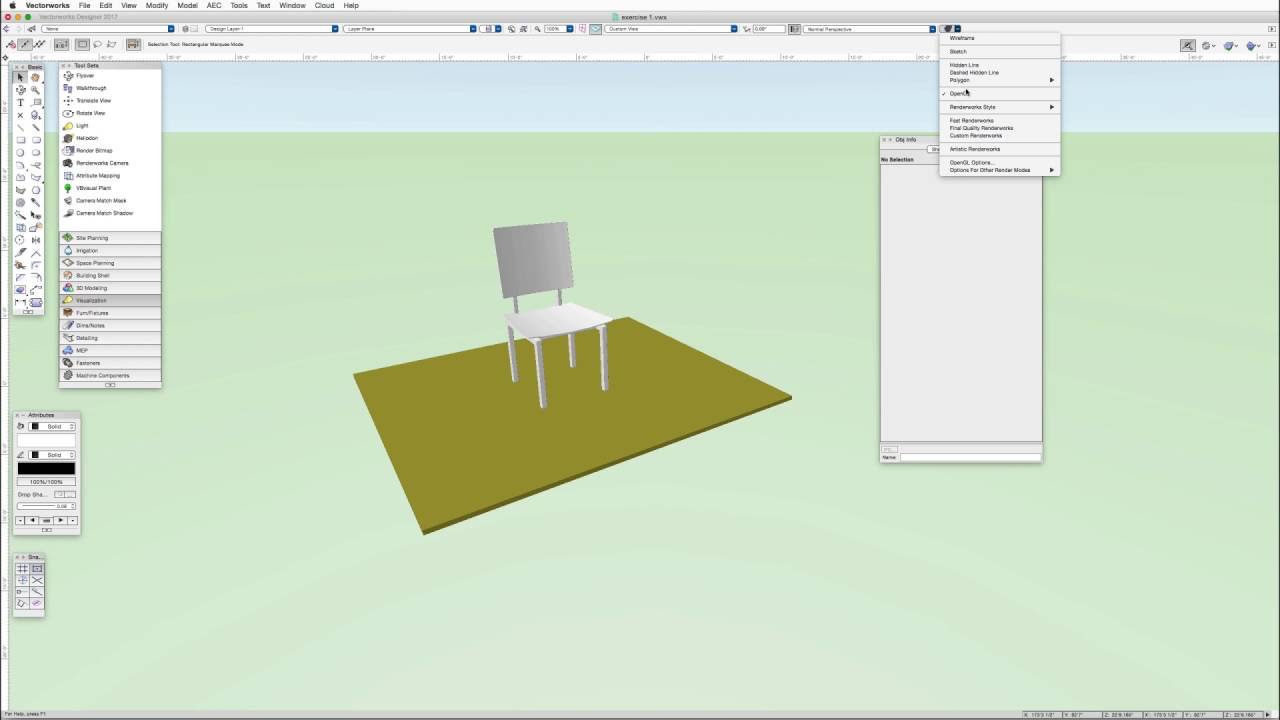Open the Site Planning tool set
This screenshot has width=1280, height=720.
[x=110, y=238]
